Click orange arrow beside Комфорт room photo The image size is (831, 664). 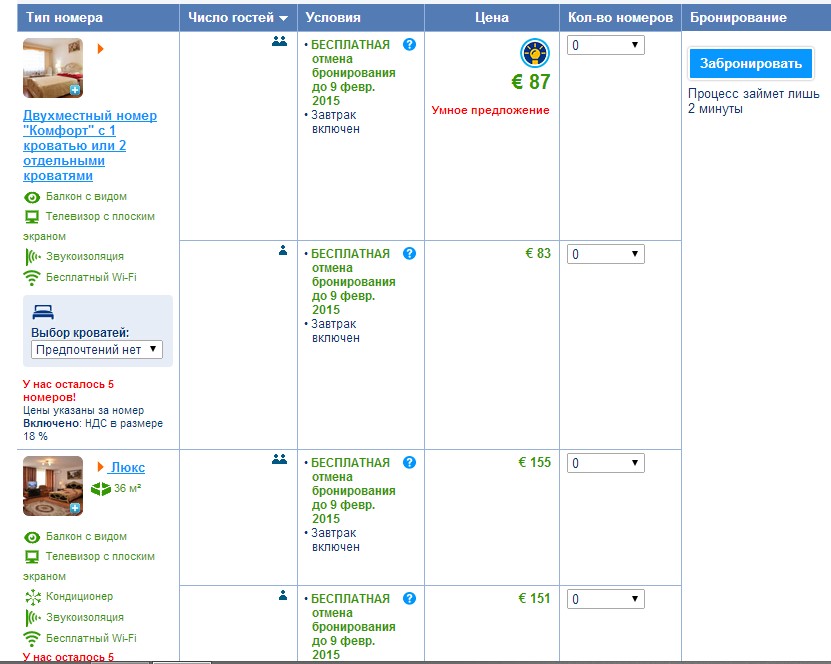coord(101,48)
